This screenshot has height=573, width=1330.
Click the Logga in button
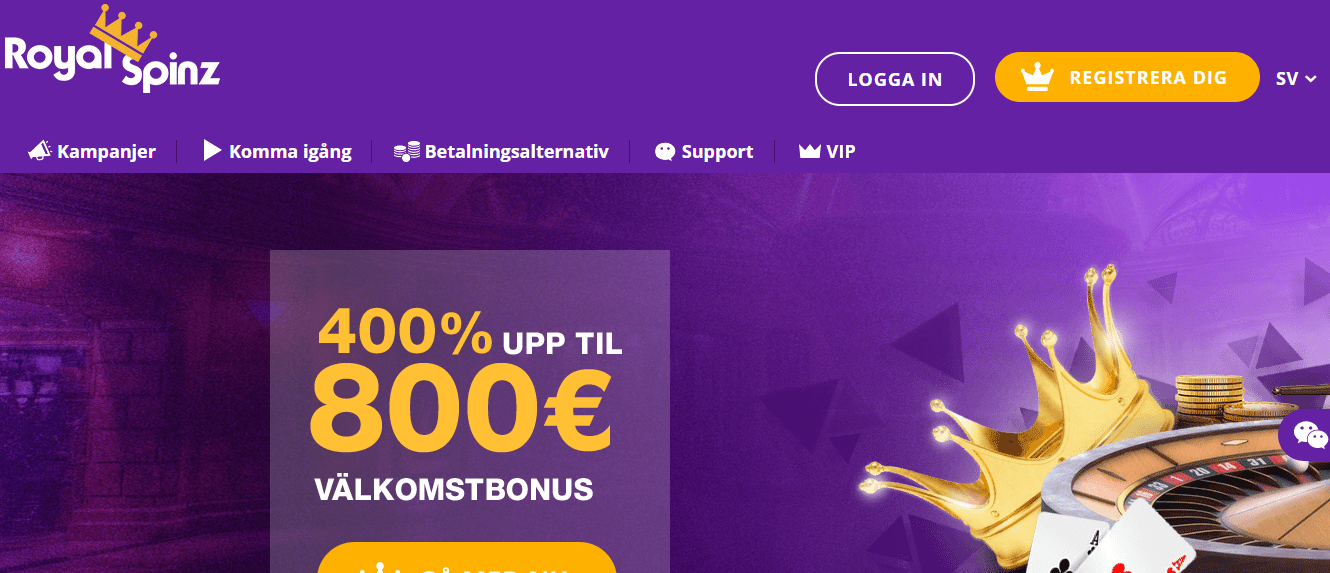pos(895,79)
